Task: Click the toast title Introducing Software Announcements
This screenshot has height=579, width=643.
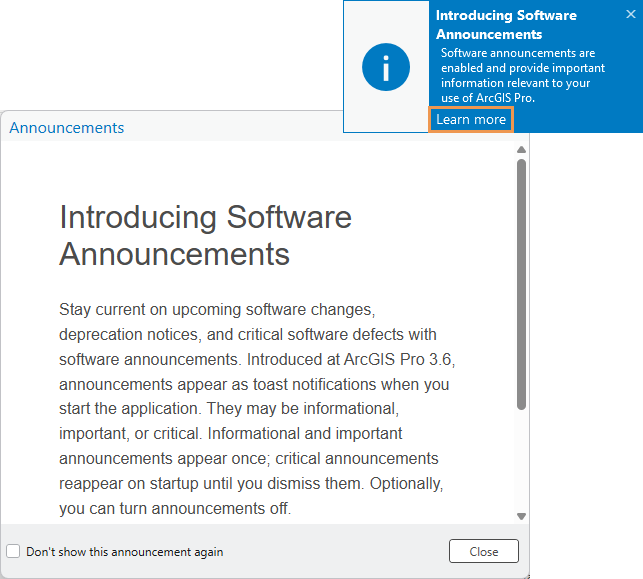Action: point(506,25)
